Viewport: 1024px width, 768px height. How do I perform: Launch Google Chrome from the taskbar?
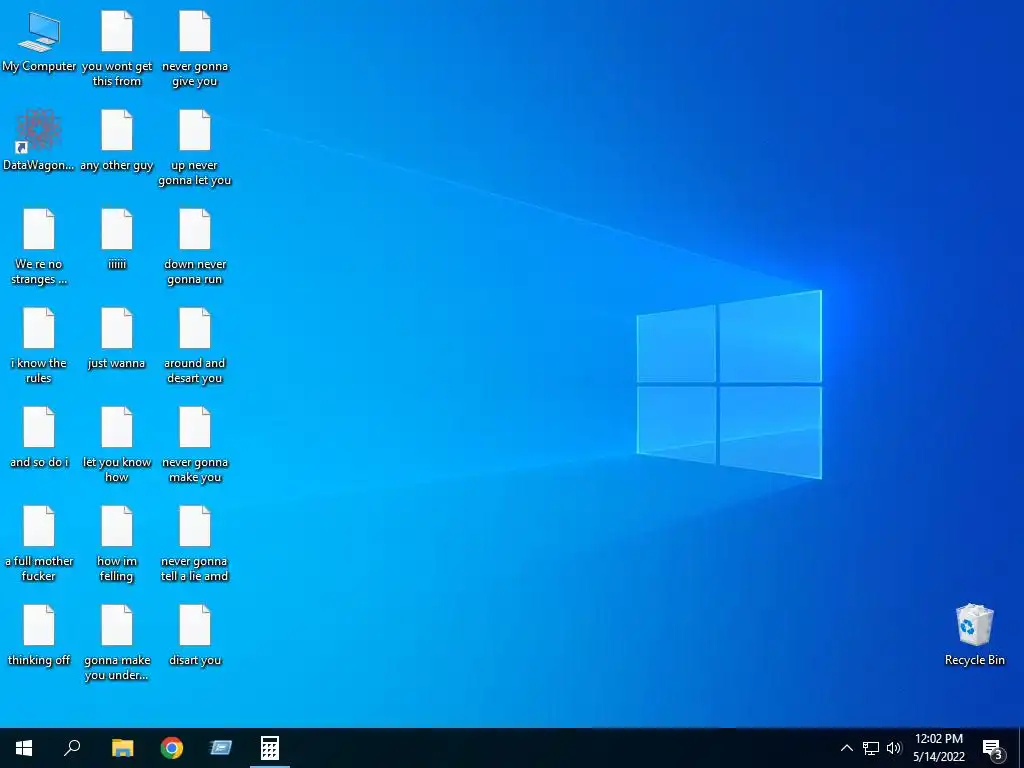[172, 748]
